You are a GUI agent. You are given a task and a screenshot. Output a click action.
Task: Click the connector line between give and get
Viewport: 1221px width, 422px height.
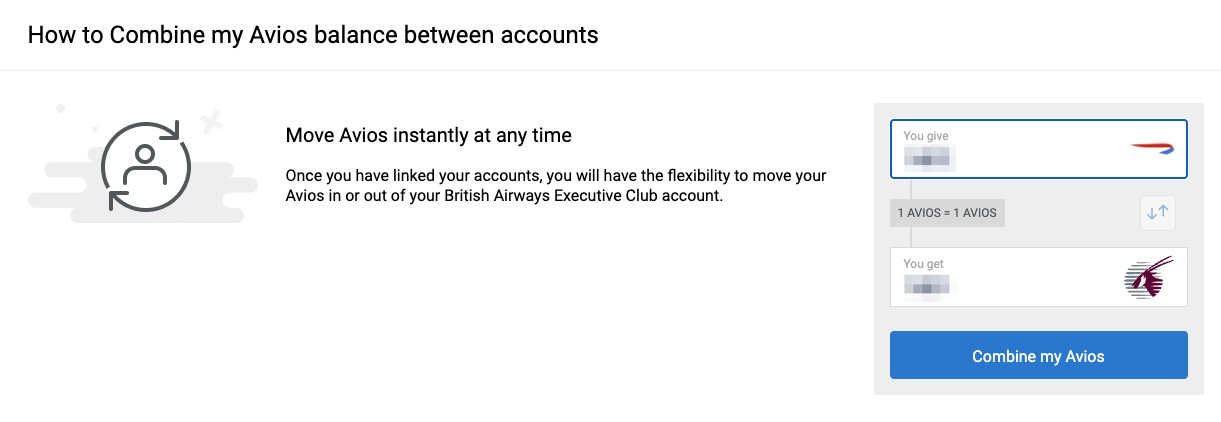pos(911,190)
